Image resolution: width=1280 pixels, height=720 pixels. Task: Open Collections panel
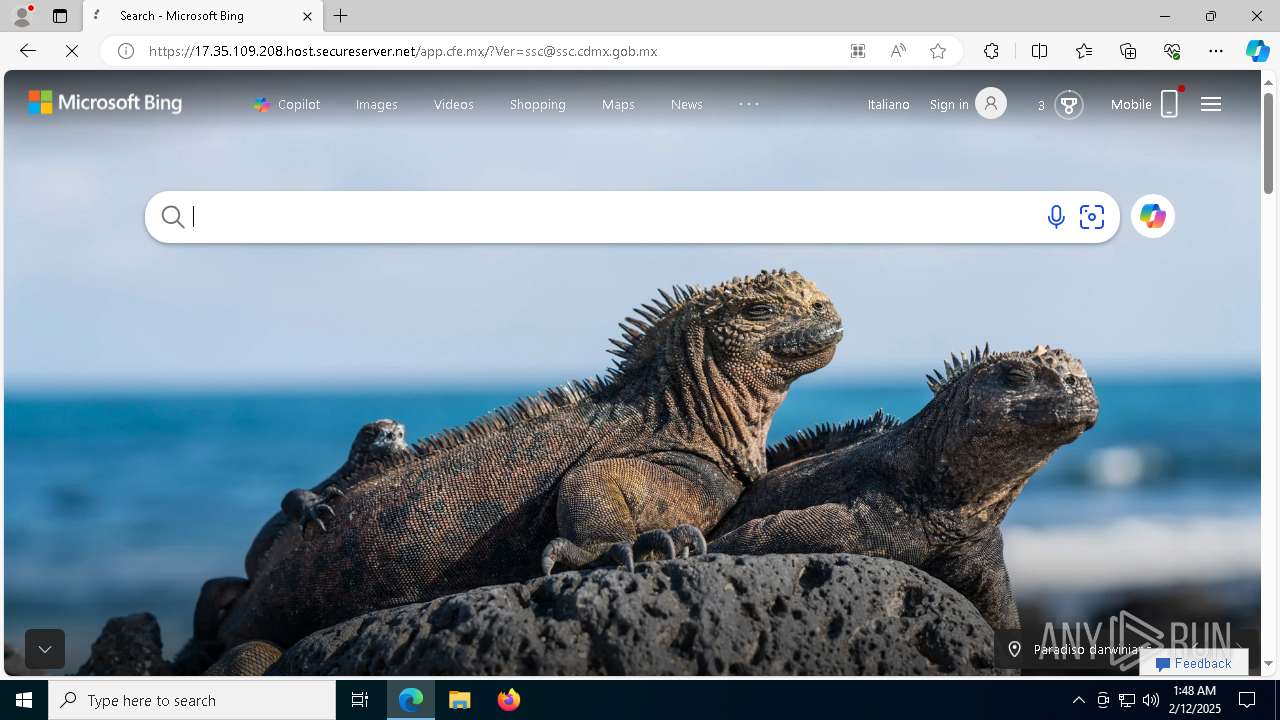point(1128,51)
